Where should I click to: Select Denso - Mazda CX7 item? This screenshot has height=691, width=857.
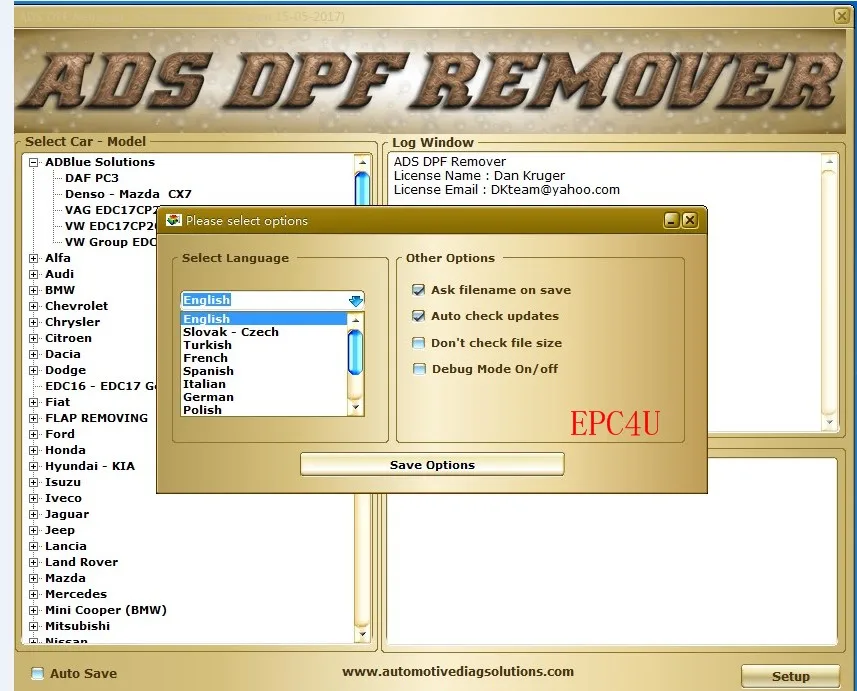(x=128, y=194)
